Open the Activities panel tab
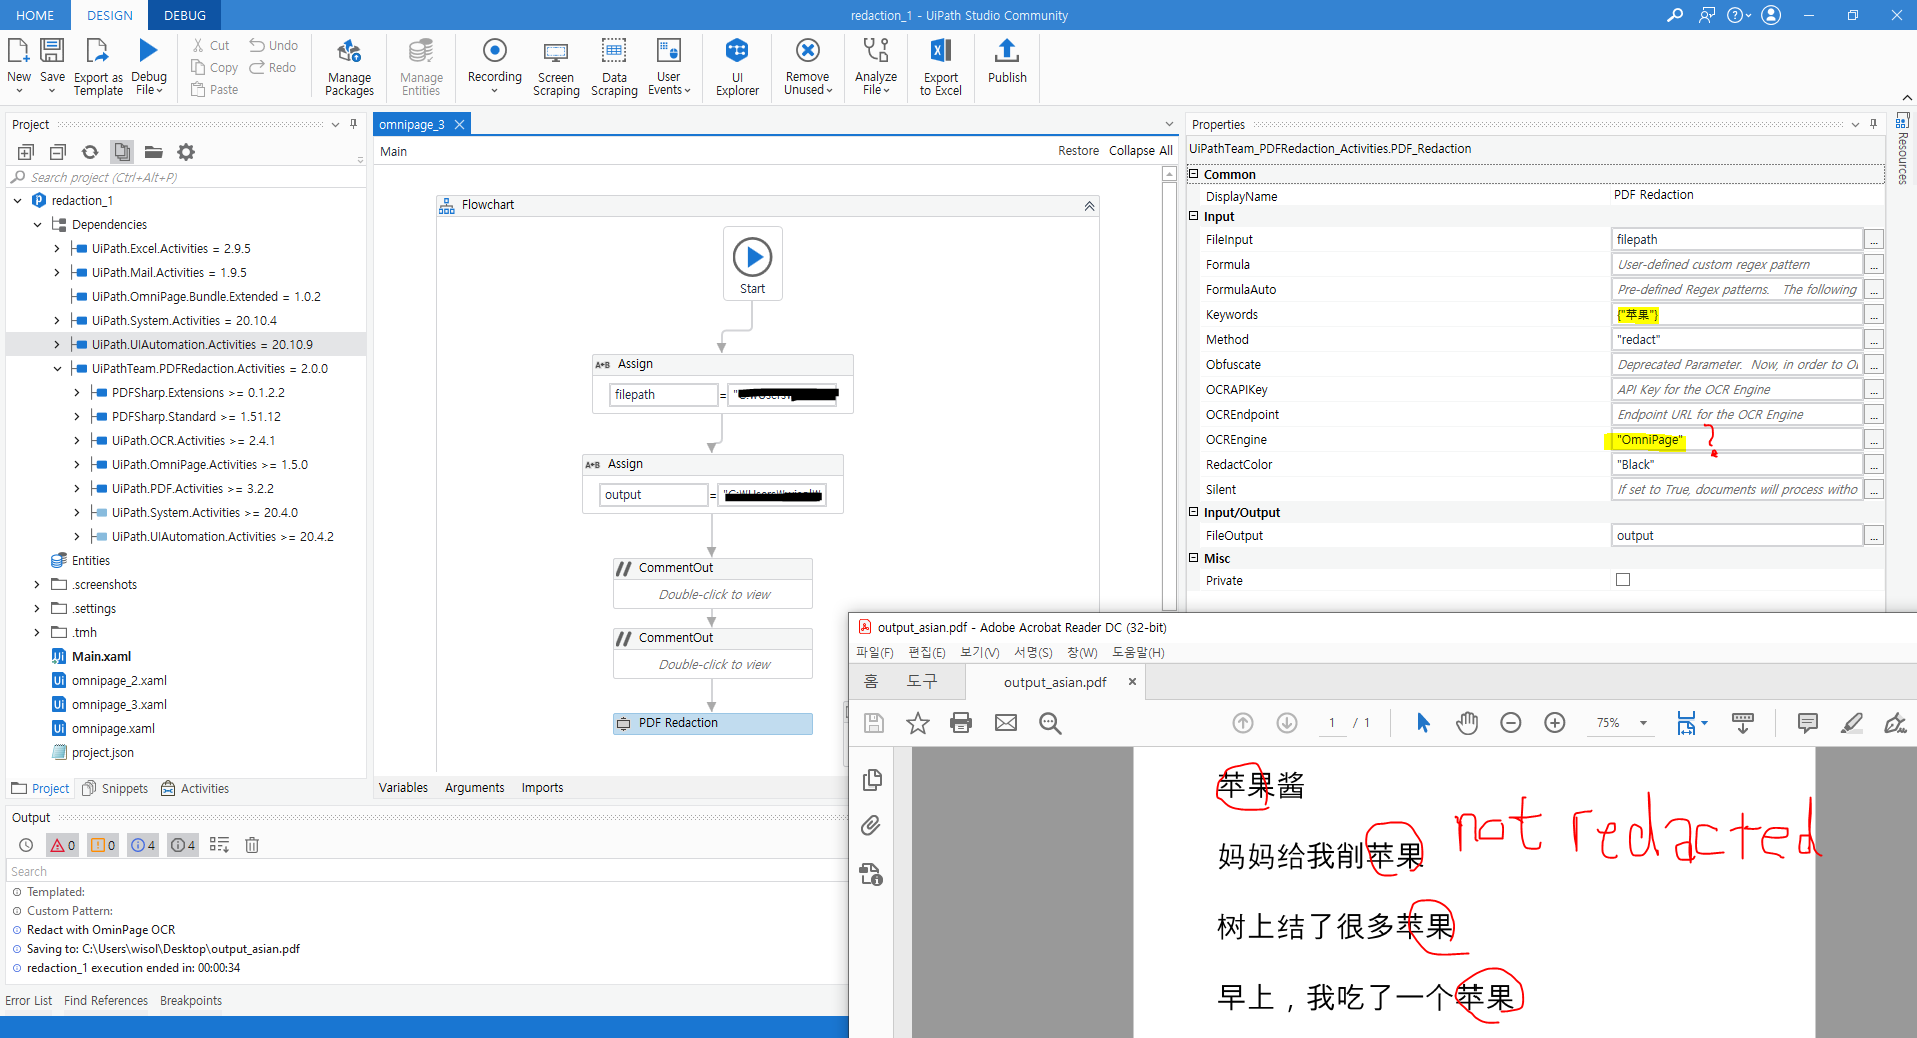Image resolution: width=1917 pixels, height=1038 pixels. pos(195,789)
